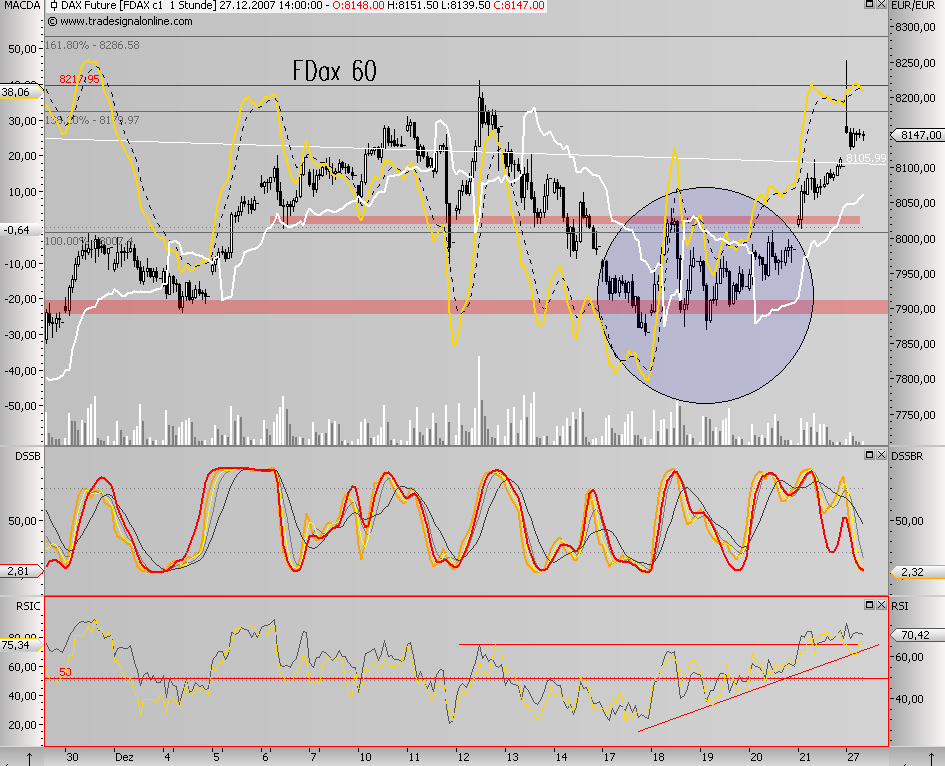Screen dimensions: 945x766
Task: Click the 100.00% Fibonacci level label
Action: (x=89, y=241)
